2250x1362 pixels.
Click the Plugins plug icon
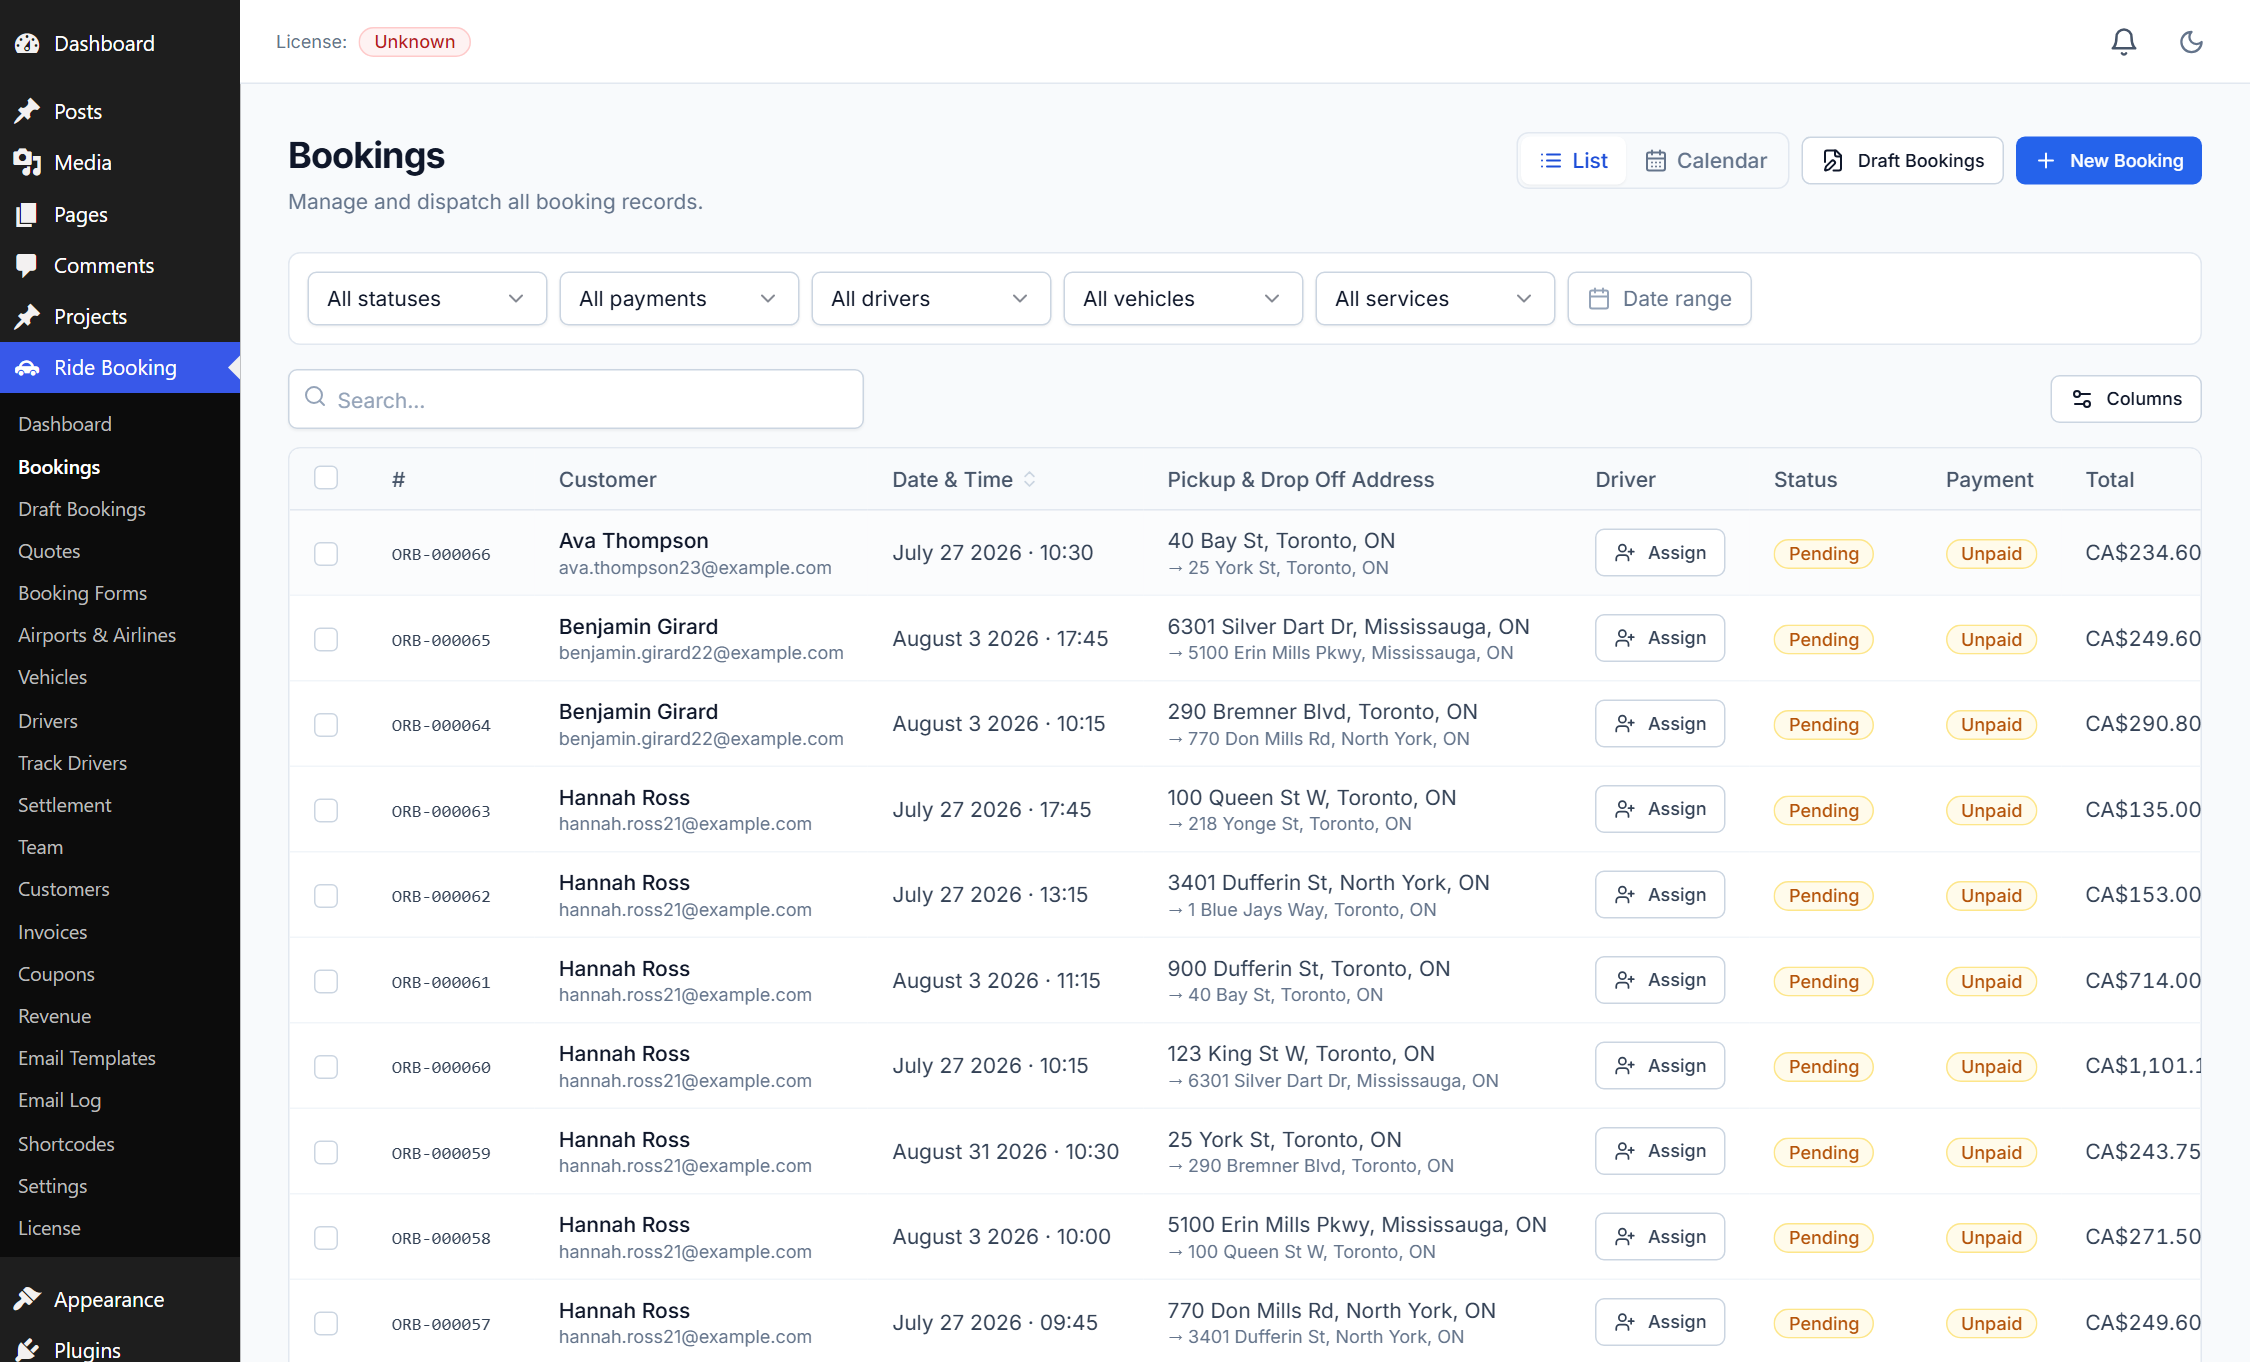pos(27,1350)
